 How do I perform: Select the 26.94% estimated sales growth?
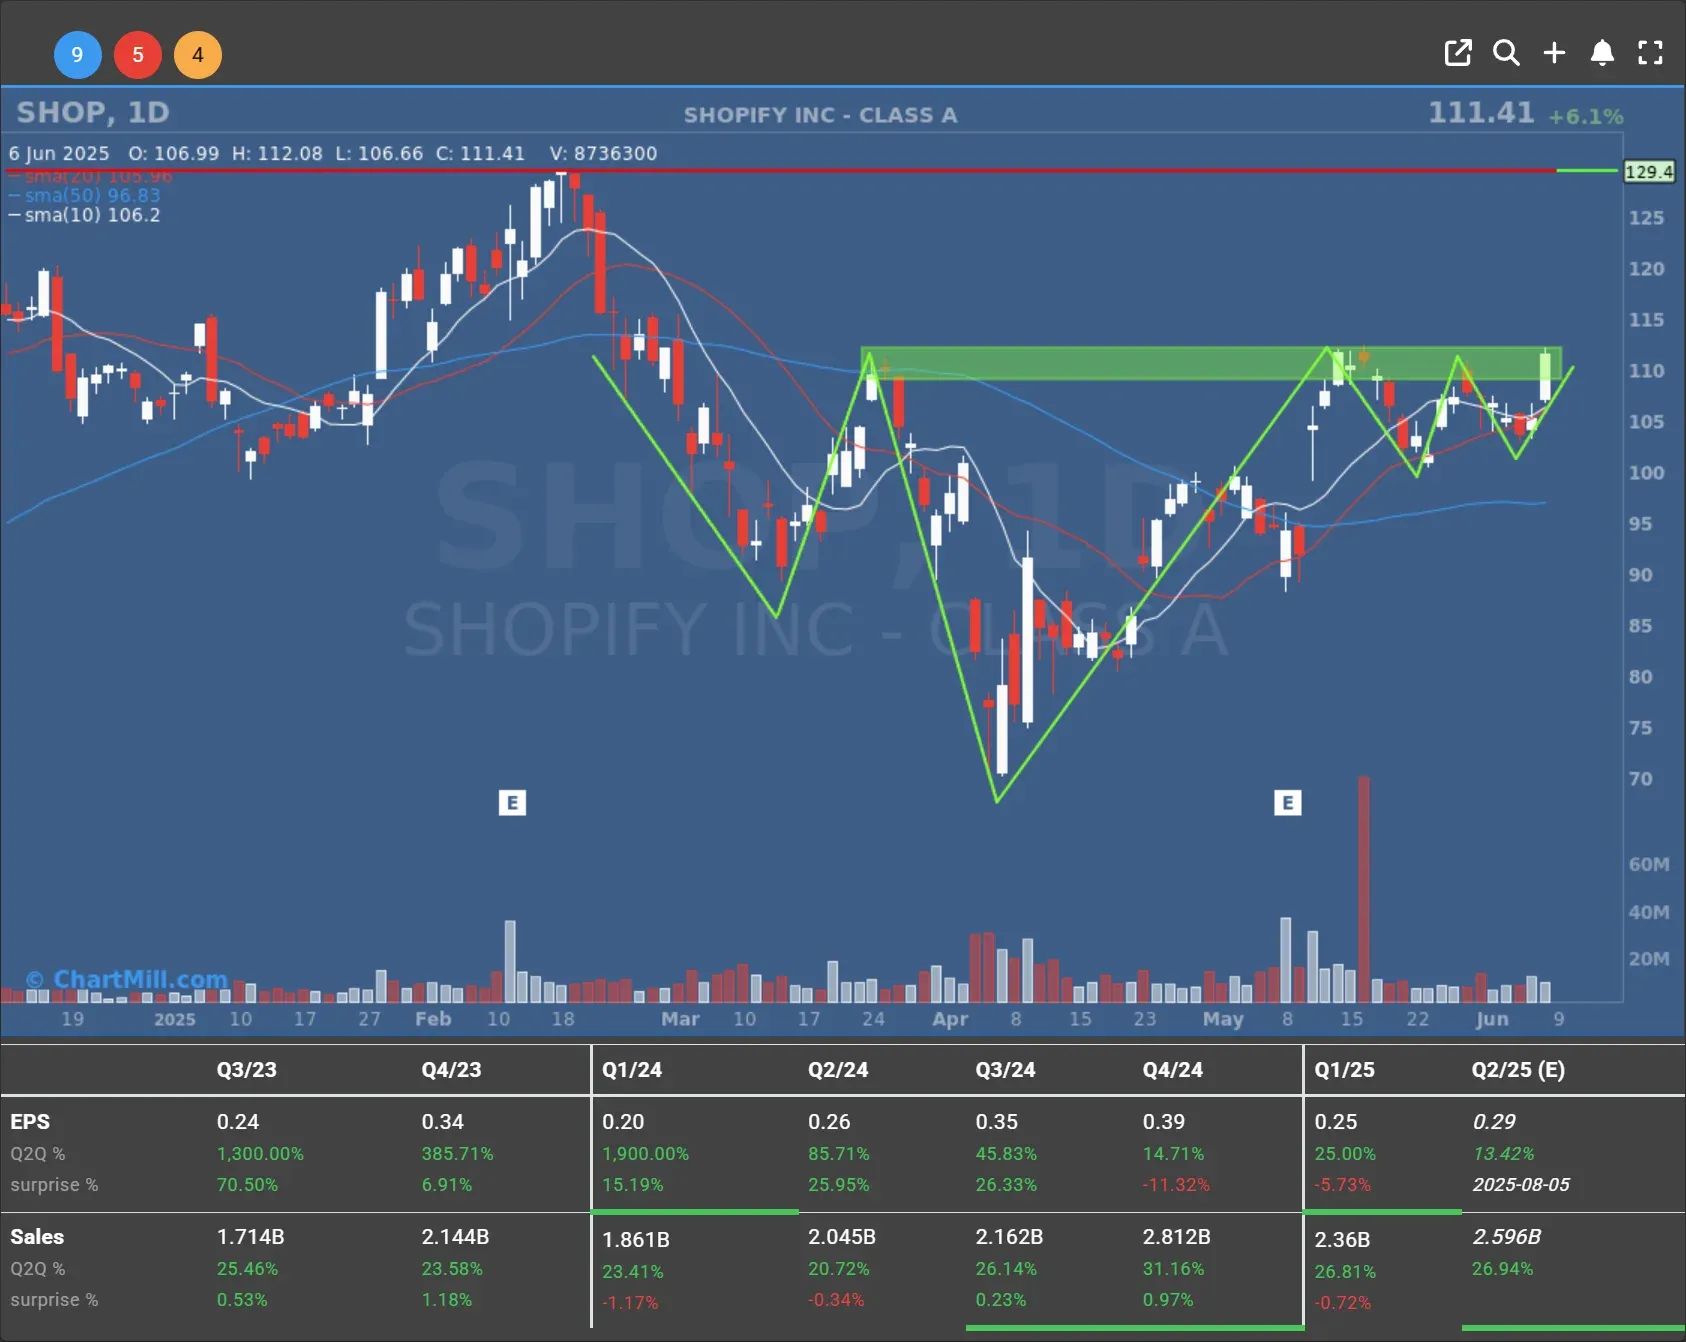pos(1502,1268)
